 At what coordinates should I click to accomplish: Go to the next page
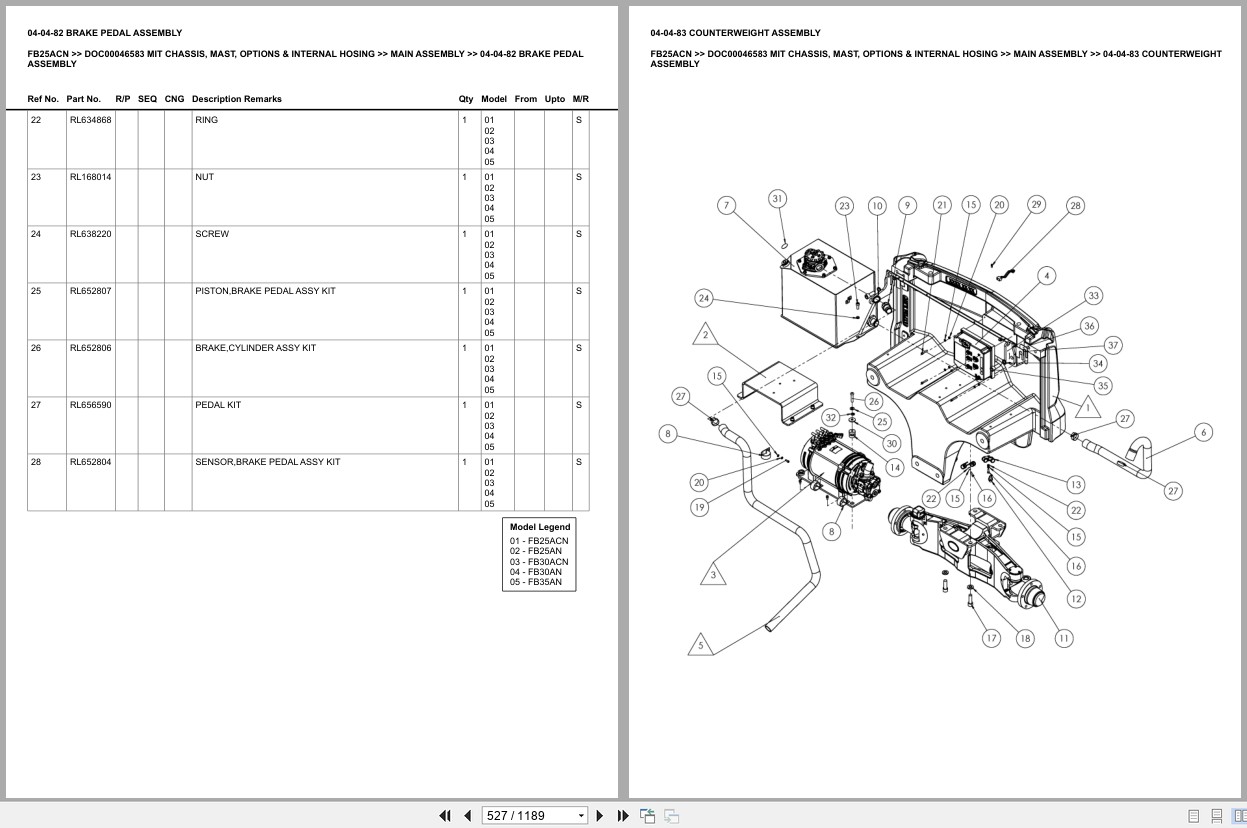click(x=600, y=816)
